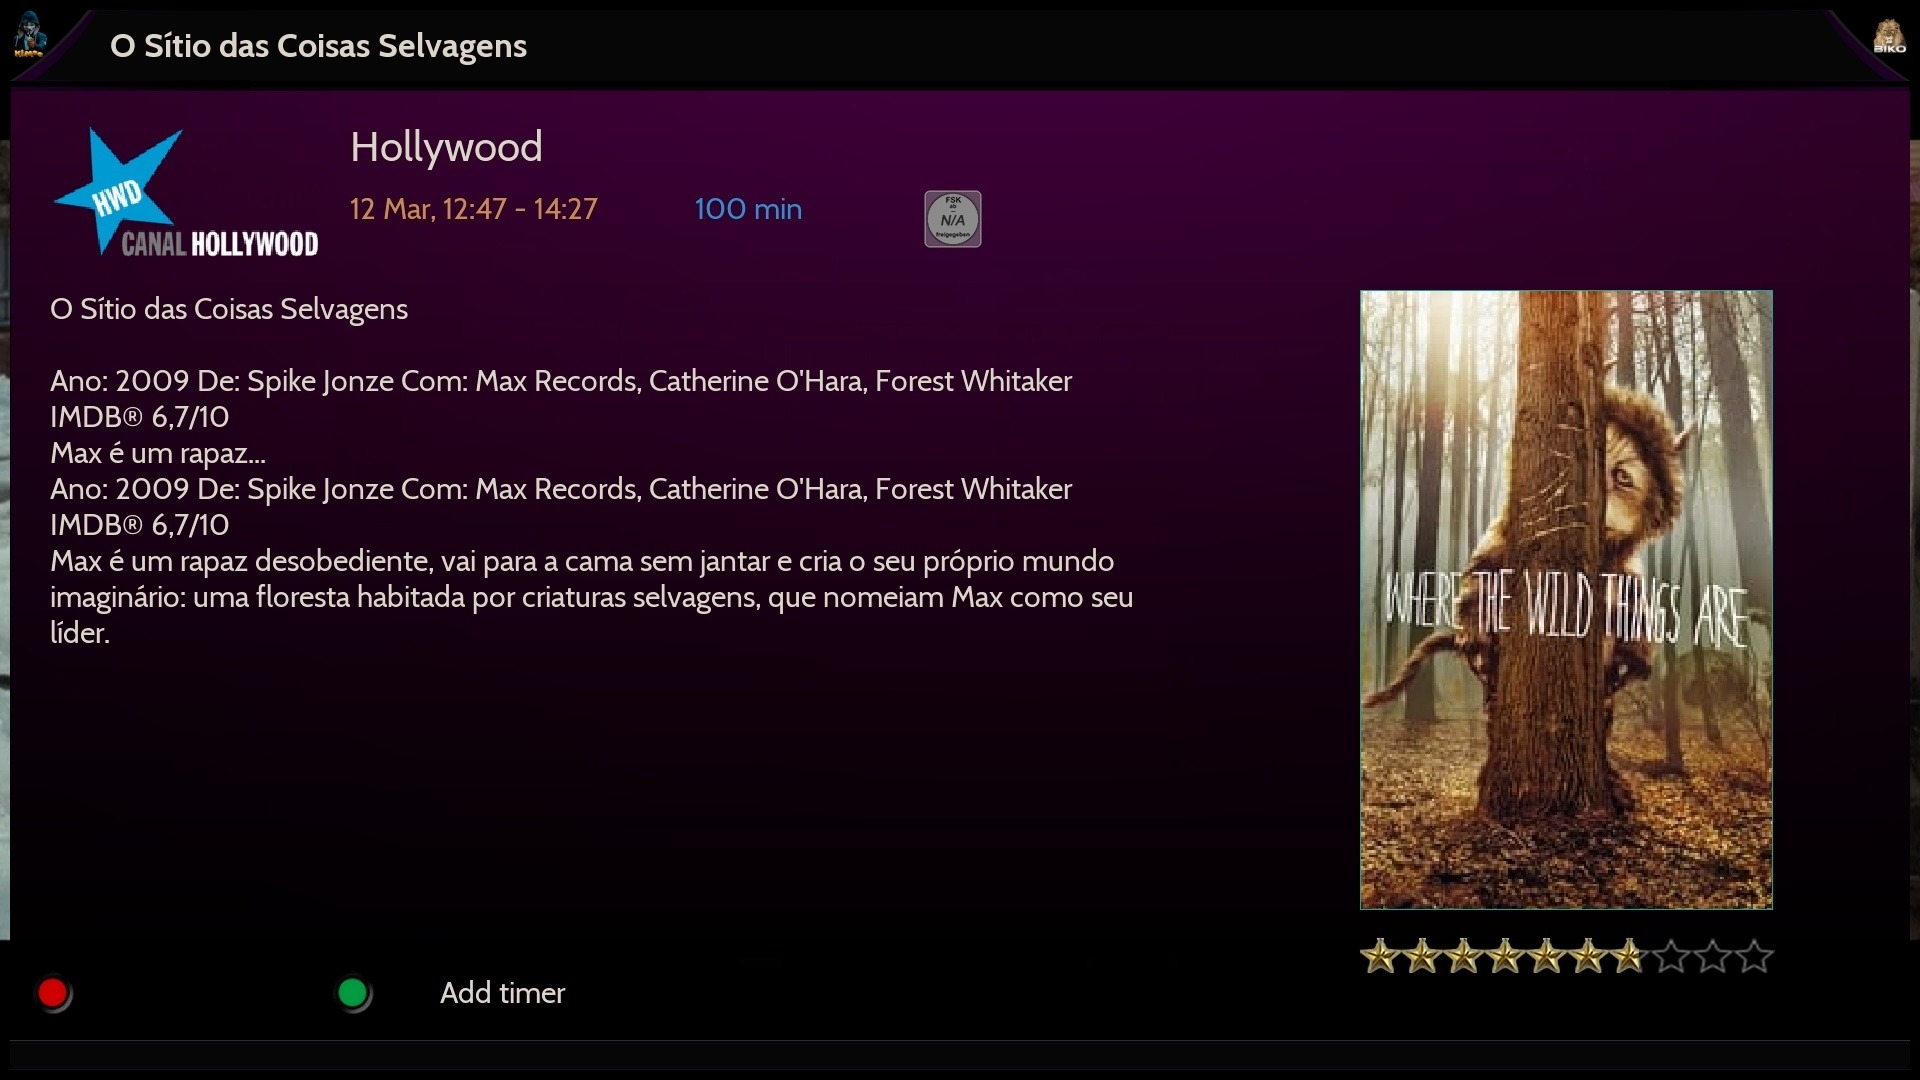Viewport: 1920px width, 1080px height.
Task: Click the first IMDB 6,7/10 rating line
Action: point(140,417)
